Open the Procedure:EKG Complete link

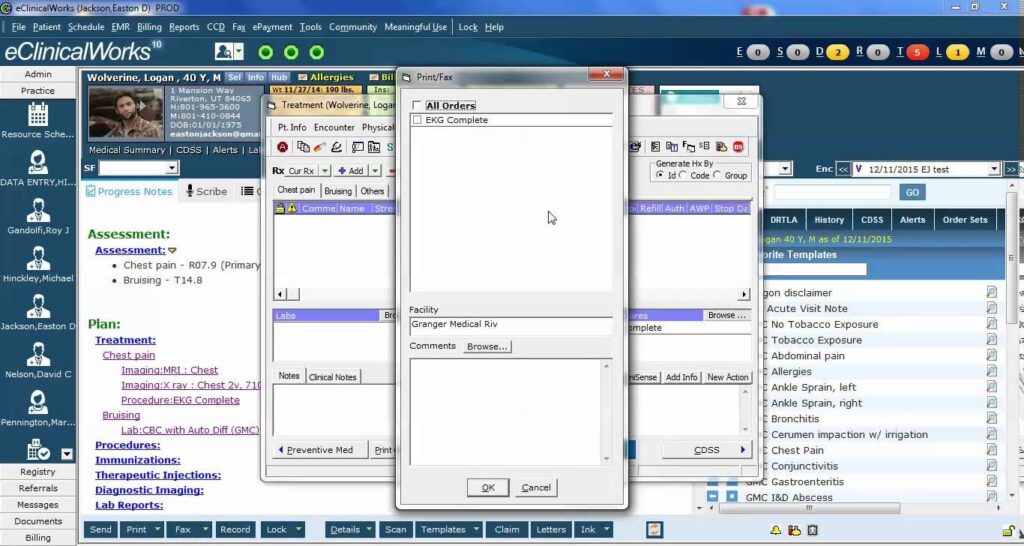tap(180, 400)
